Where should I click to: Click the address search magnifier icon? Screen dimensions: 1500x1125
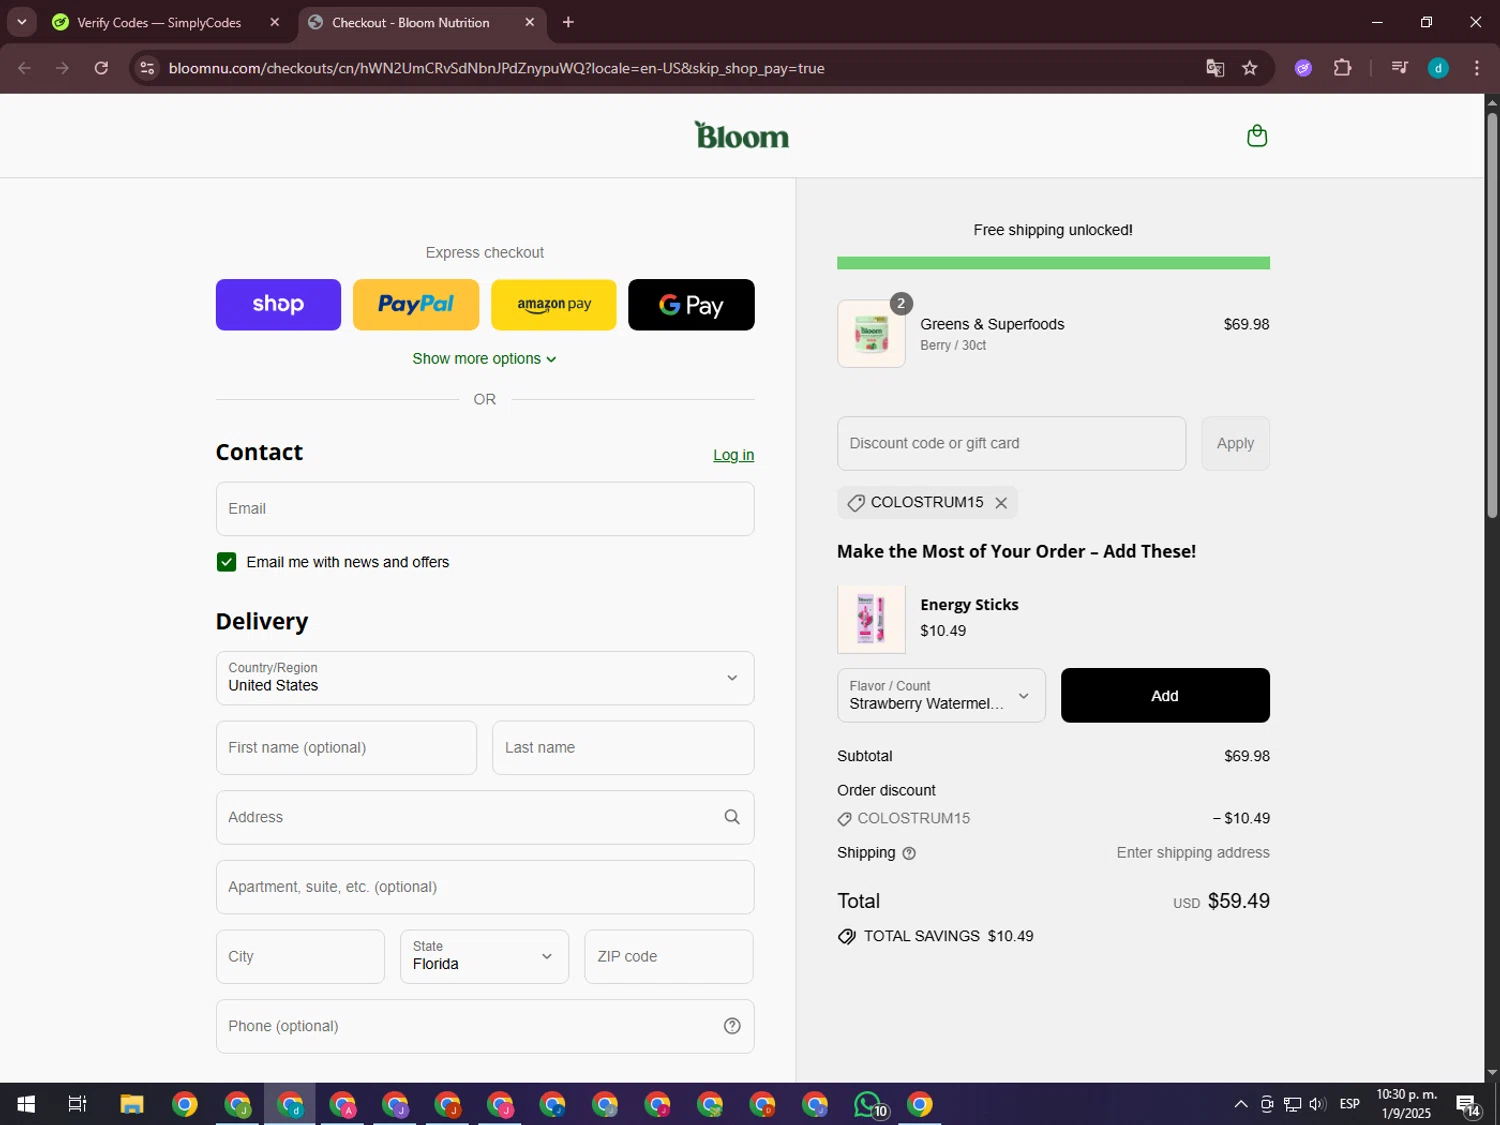point(732,817)
